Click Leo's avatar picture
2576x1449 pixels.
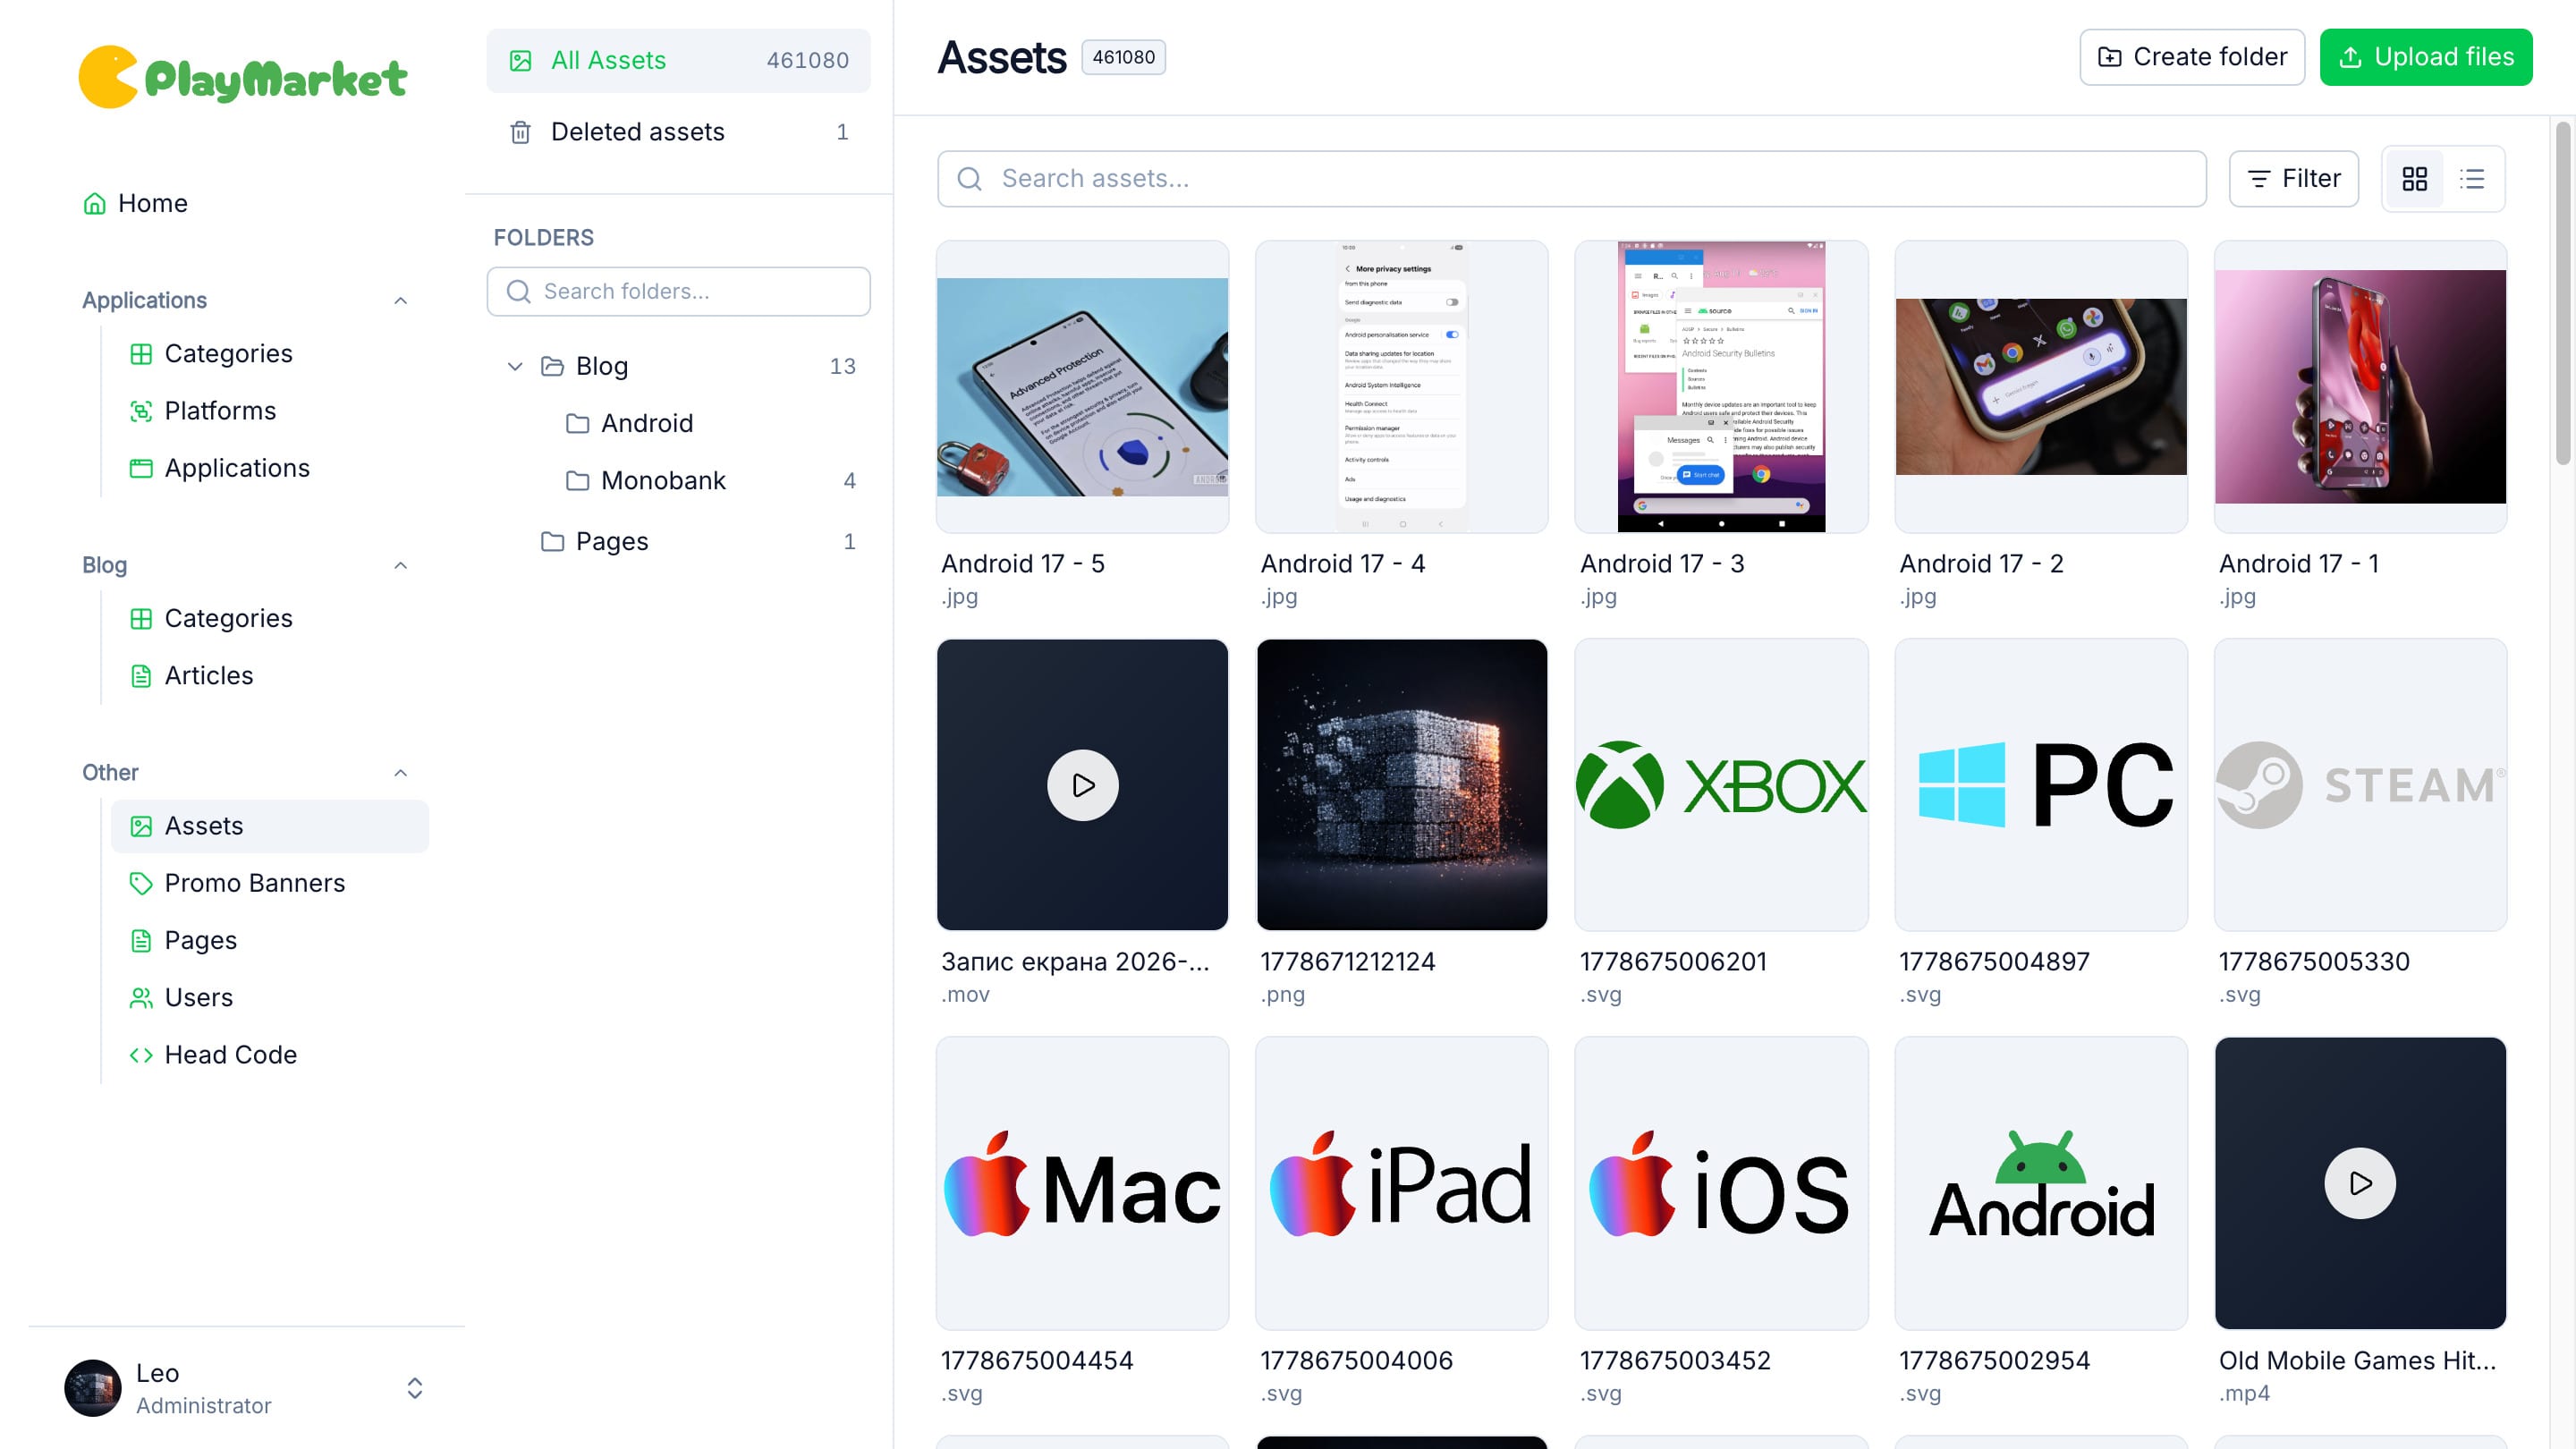(93, 1388)
